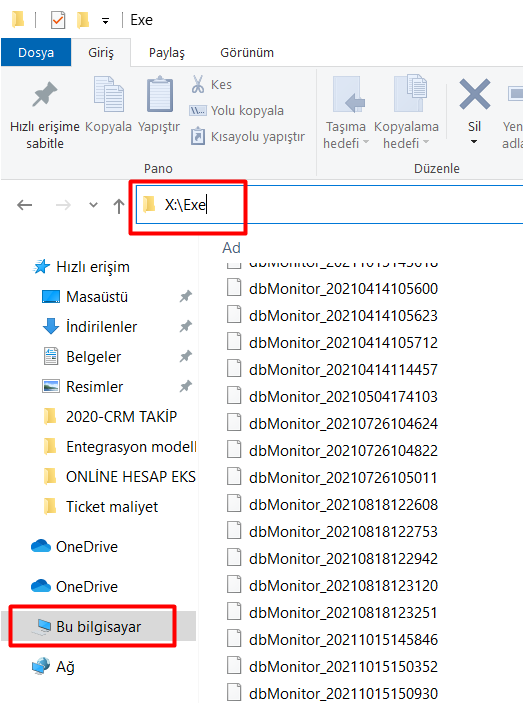This screenshot has width=523, height=703.
Task: Go forward with the right arrow
Action: [63, 205]
